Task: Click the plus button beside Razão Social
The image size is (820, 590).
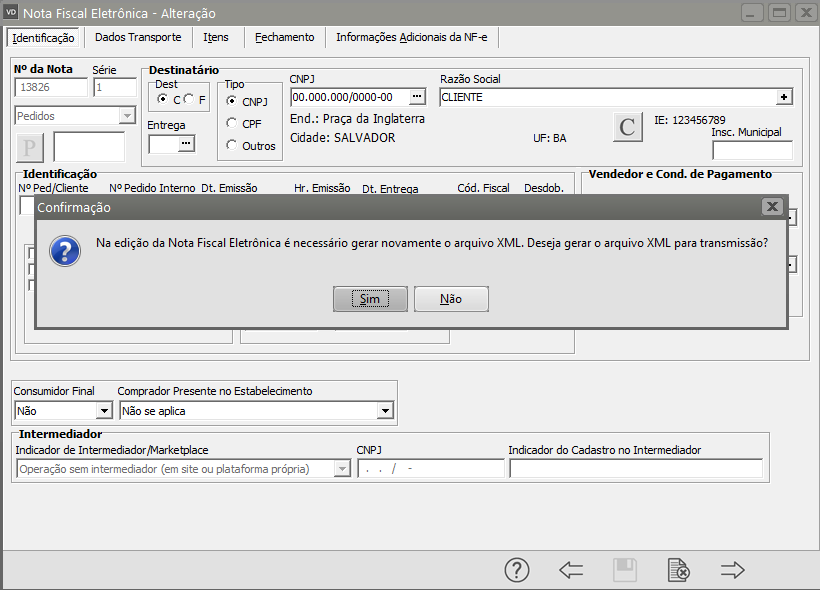Action: [x=784, y=97]
